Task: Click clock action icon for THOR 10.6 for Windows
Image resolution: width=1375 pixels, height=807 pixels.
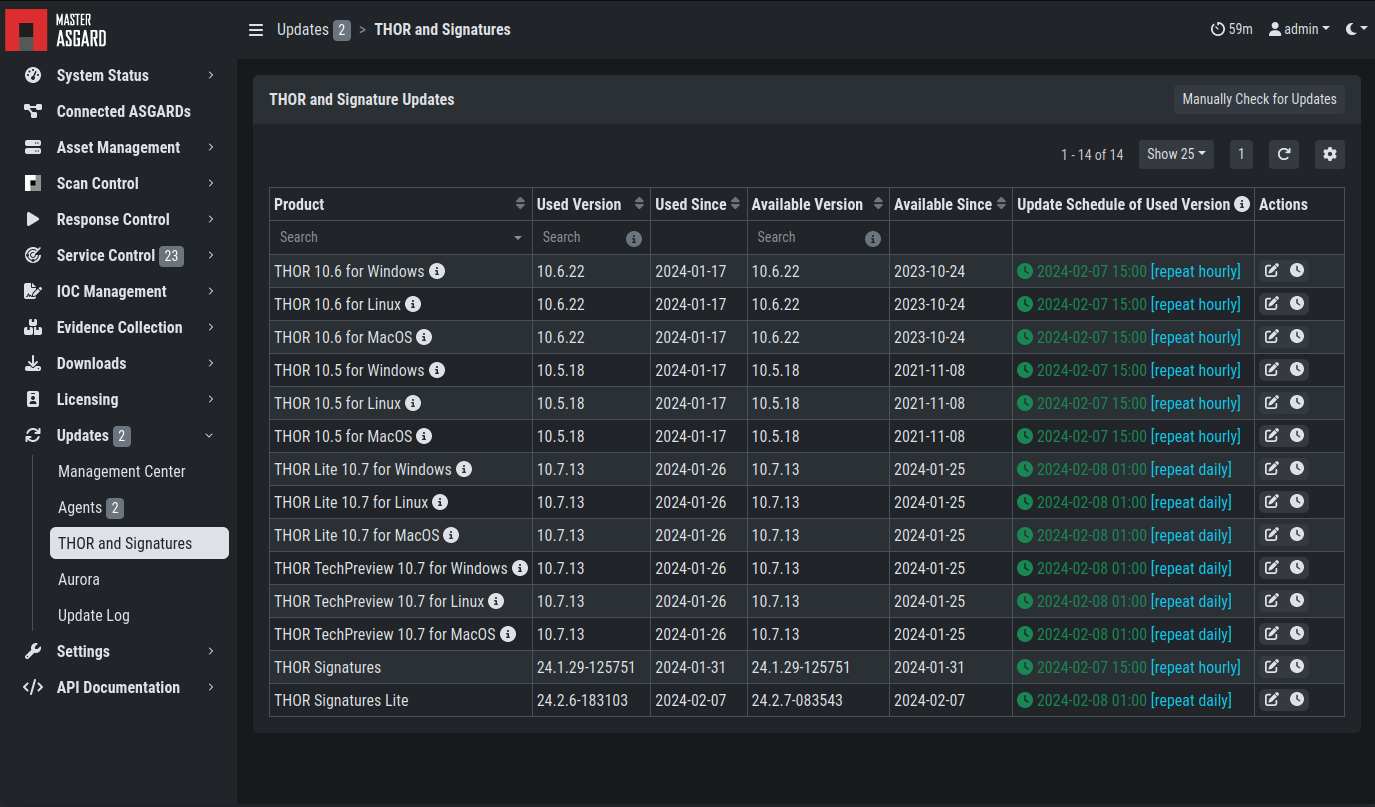Action: (x=1297, y=270)
